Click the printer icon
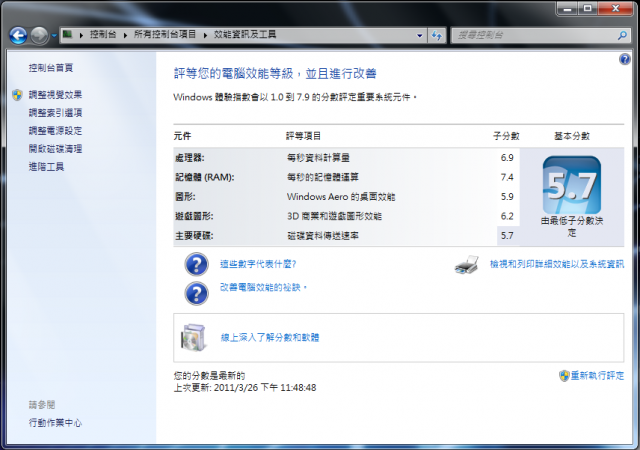The height and width of the screenshot is (450, 640). (x=467, y=265)
